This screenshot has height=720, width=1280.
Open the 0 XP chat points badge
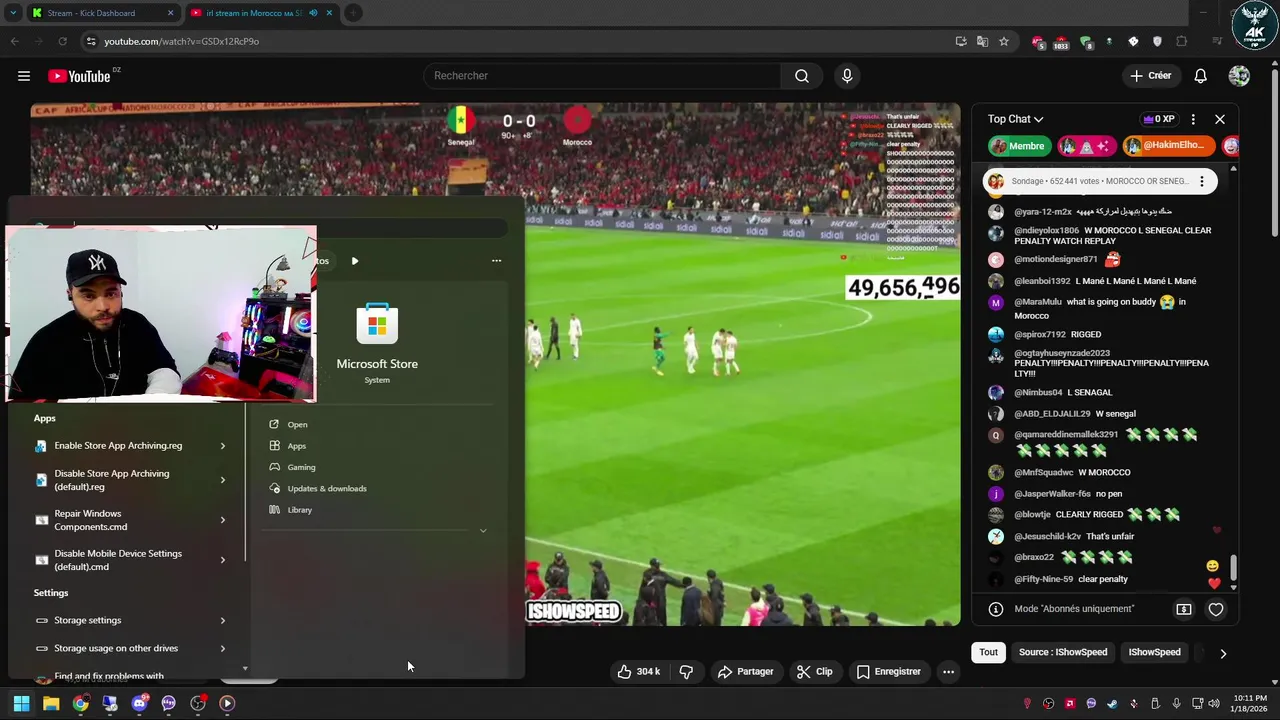[1159, 119]
